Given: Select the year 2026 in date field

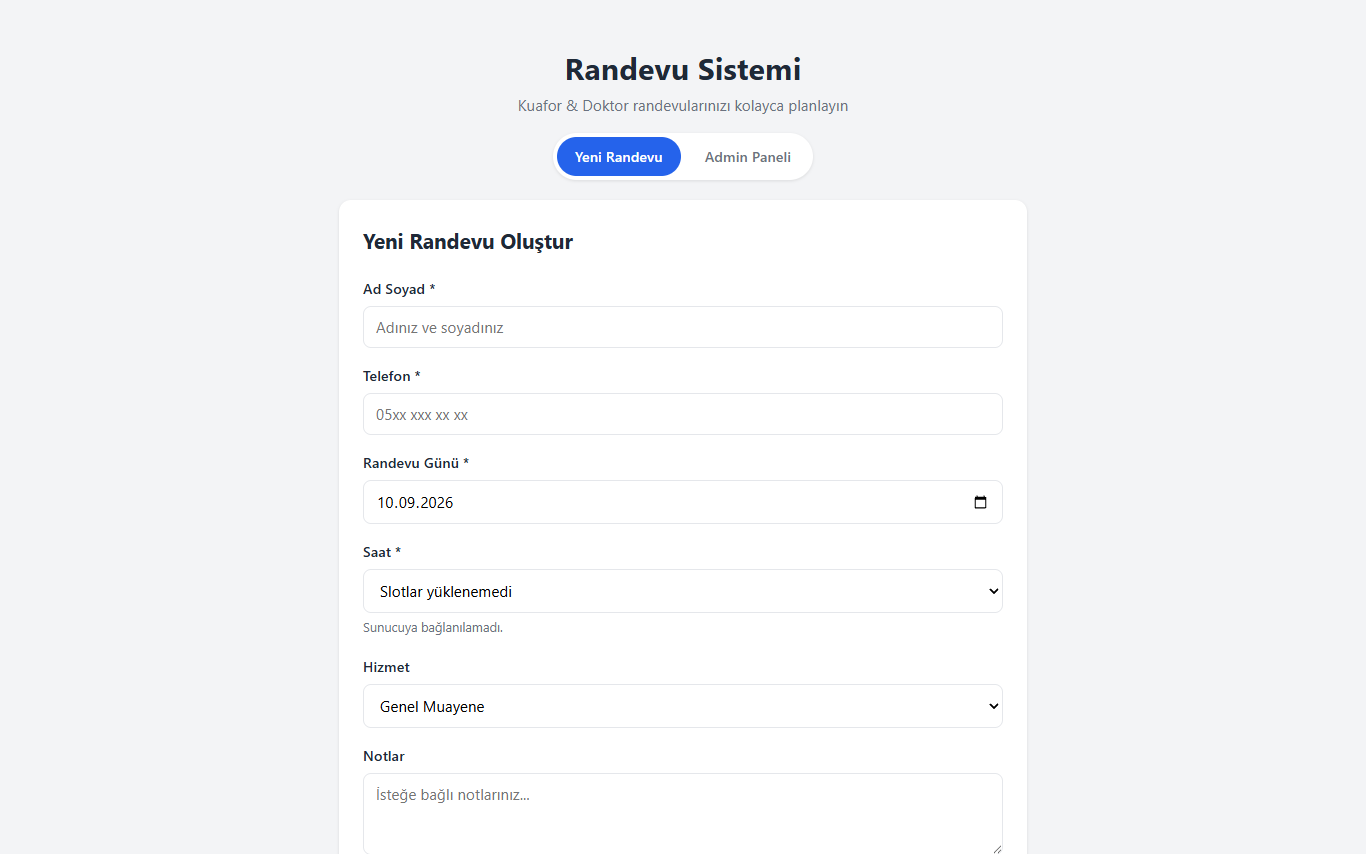Looking at the screenshot, I should [x=437, y=502].
